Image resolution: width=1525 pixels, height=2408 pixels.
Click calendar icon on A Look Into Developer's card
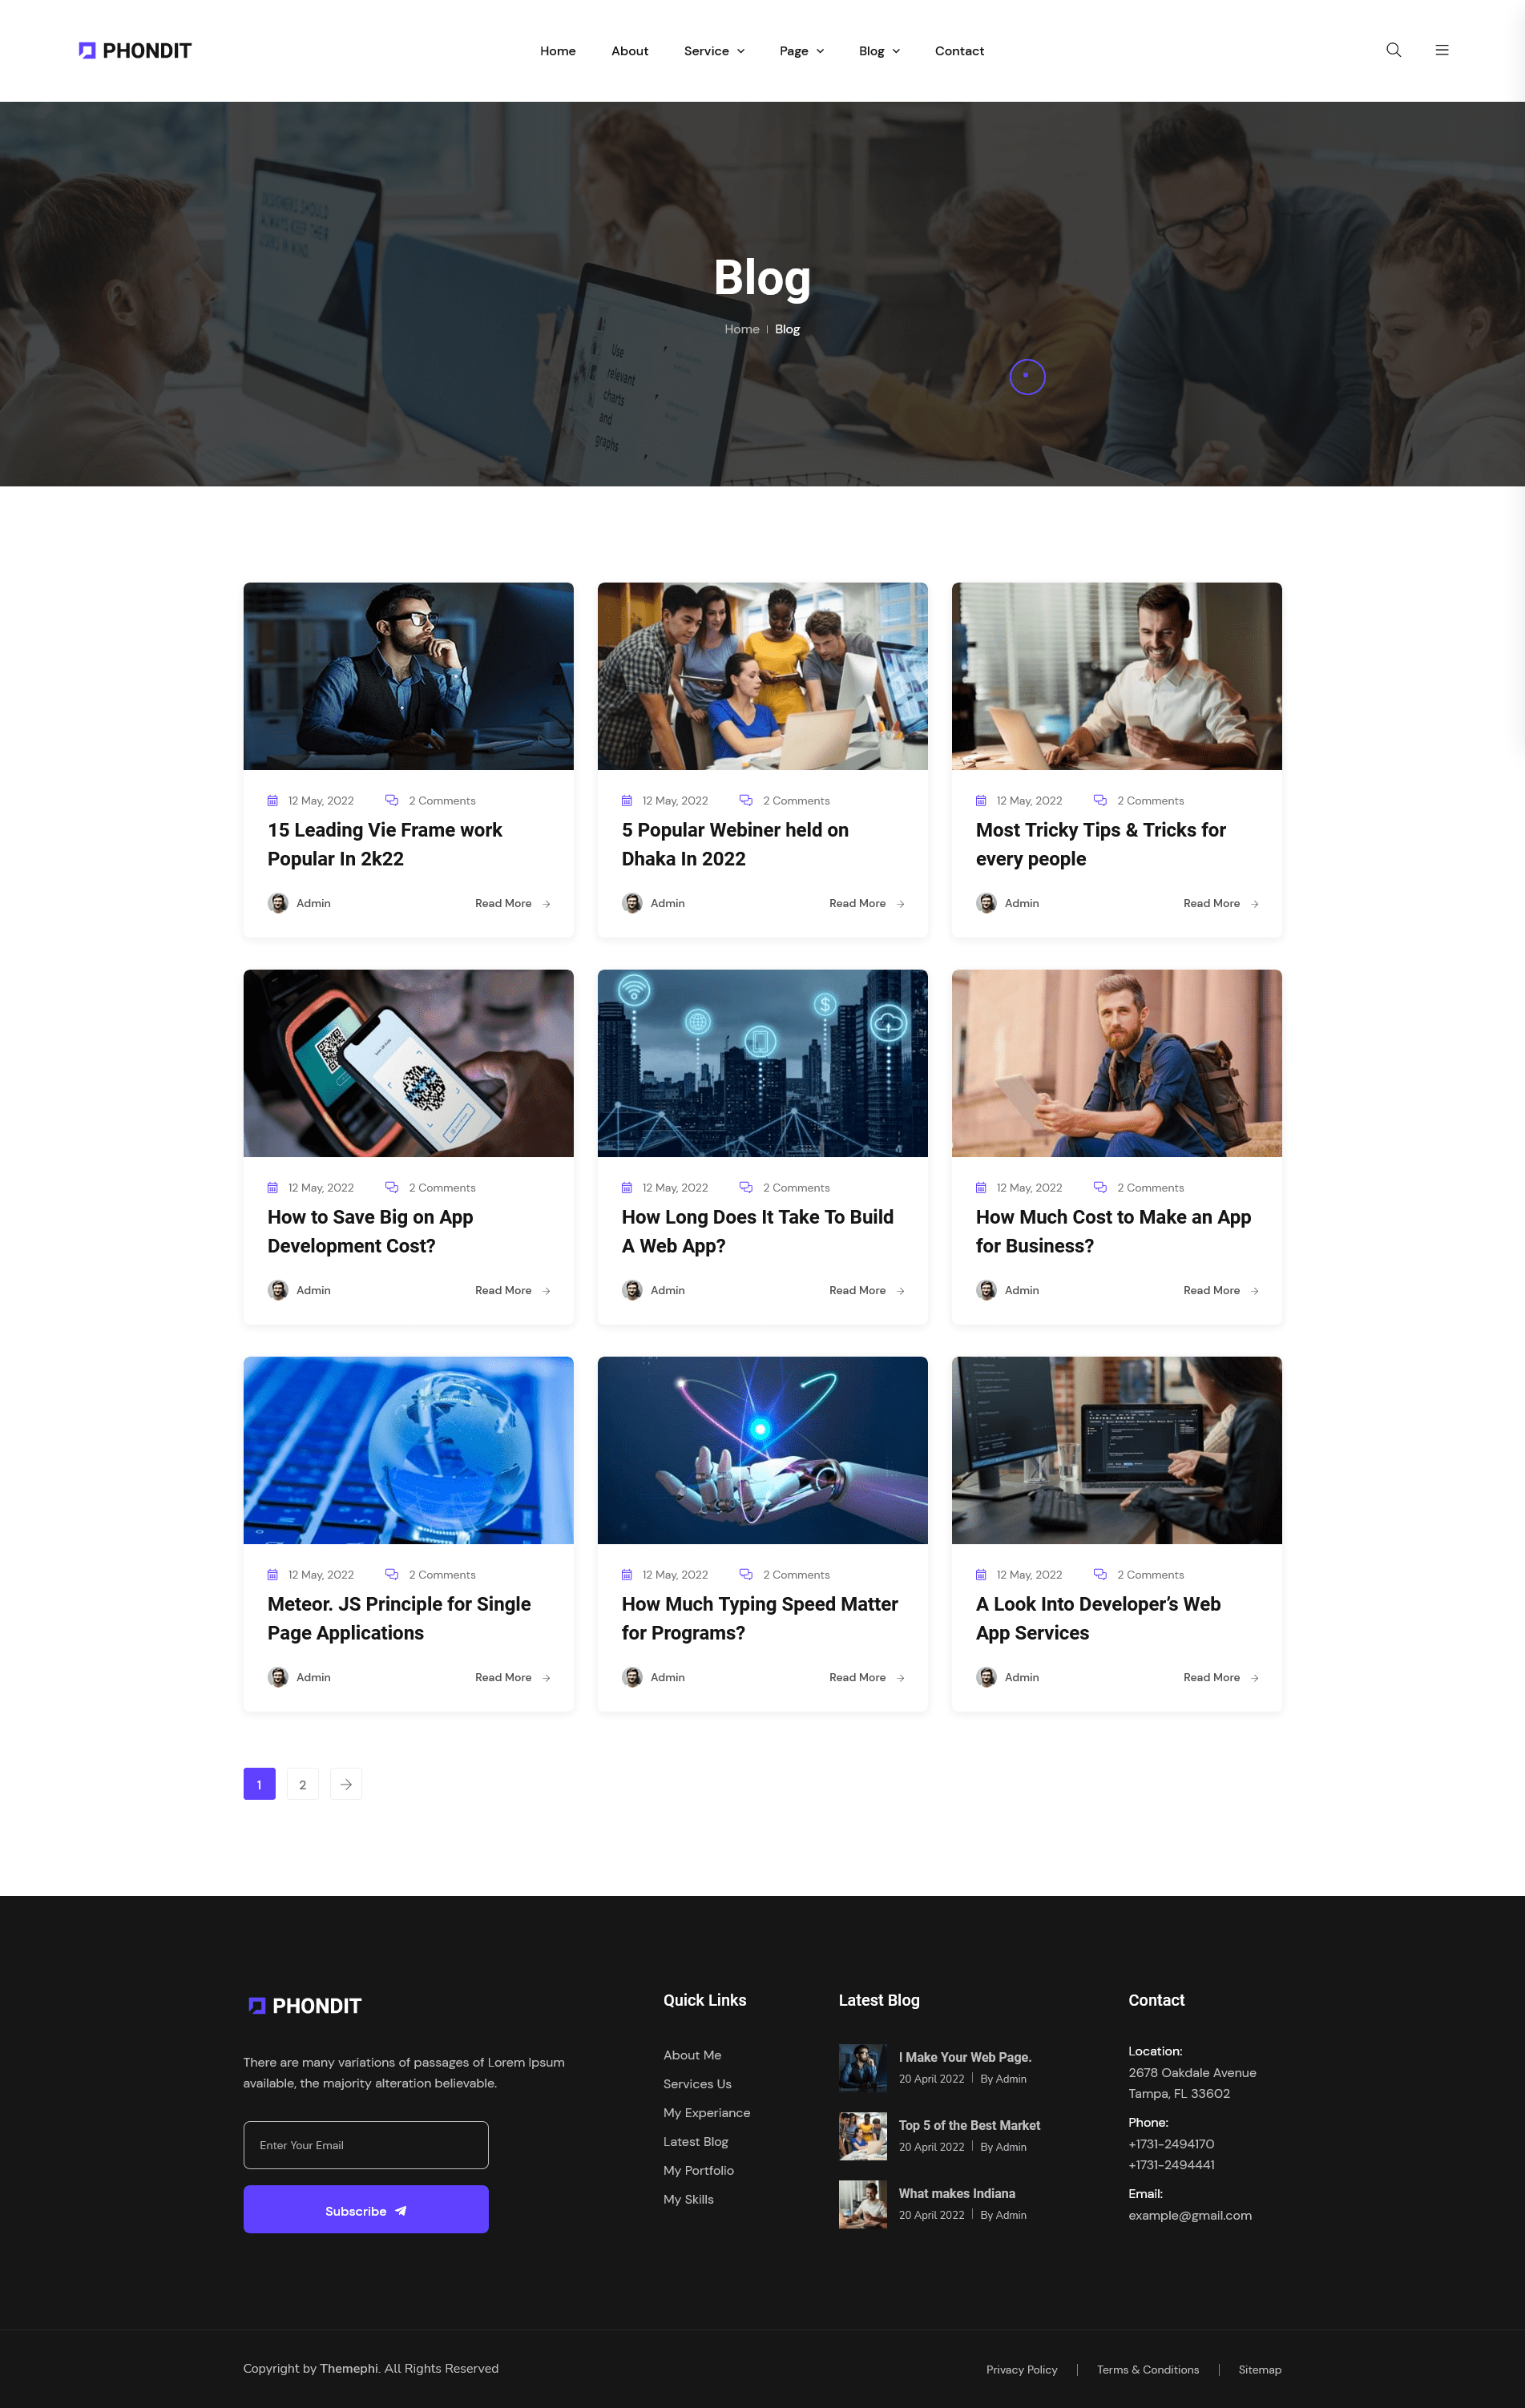pos(981,1575)
